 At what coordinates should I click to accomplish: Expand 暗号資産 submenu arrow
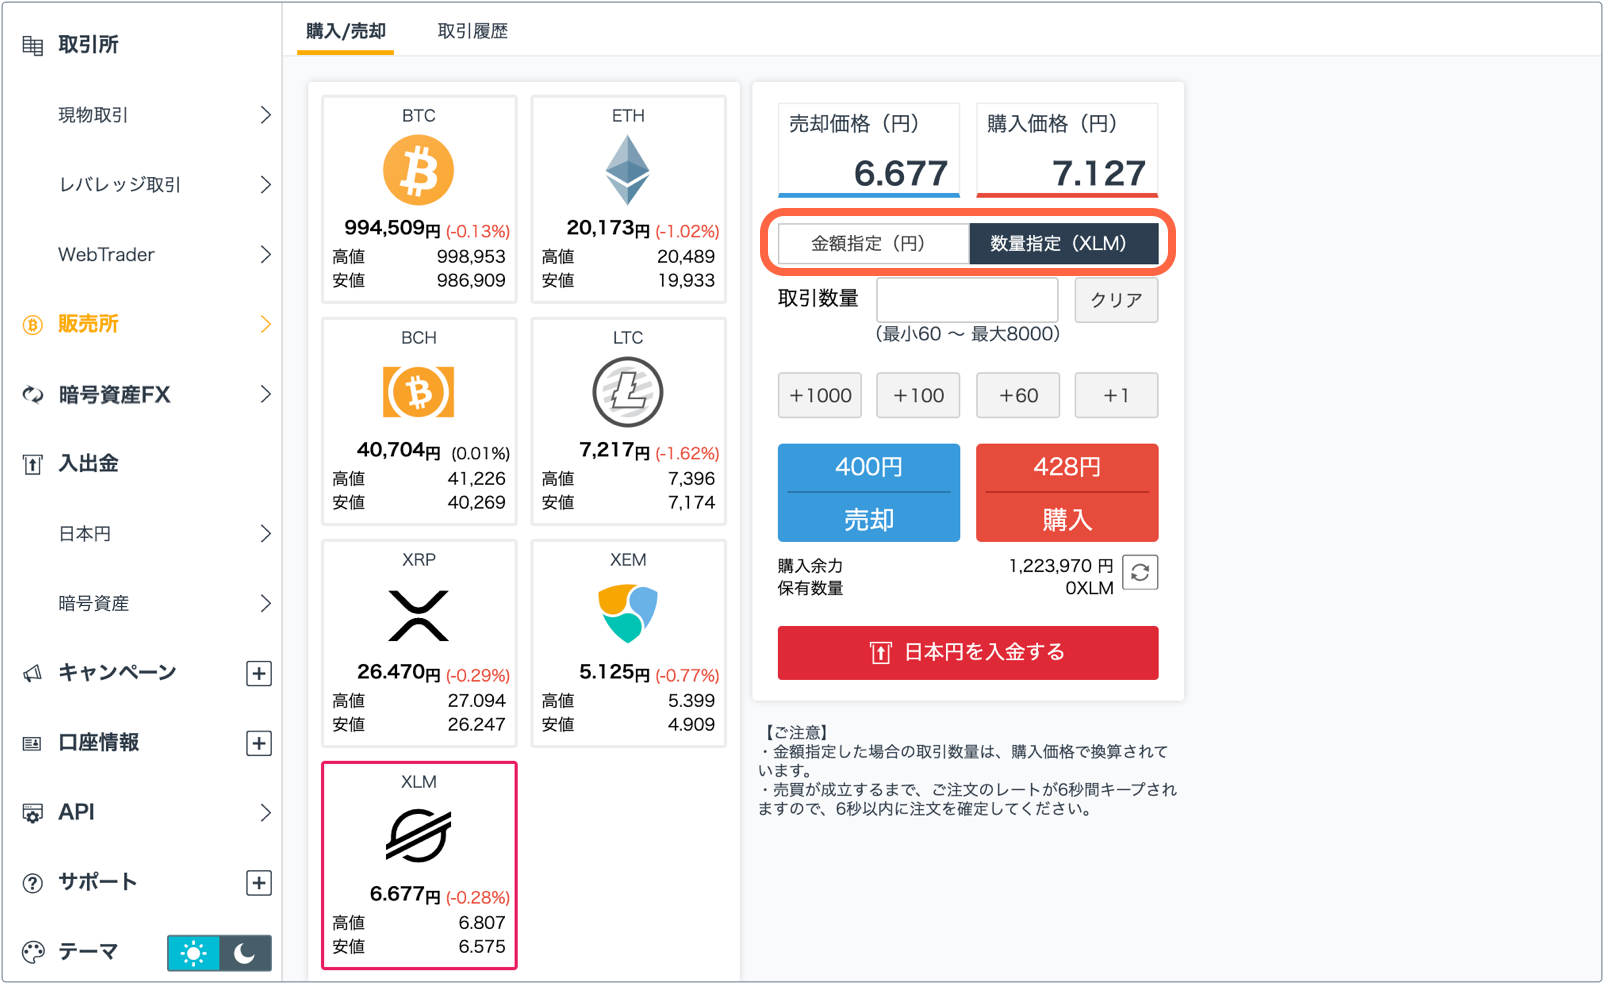click(265, 604)
